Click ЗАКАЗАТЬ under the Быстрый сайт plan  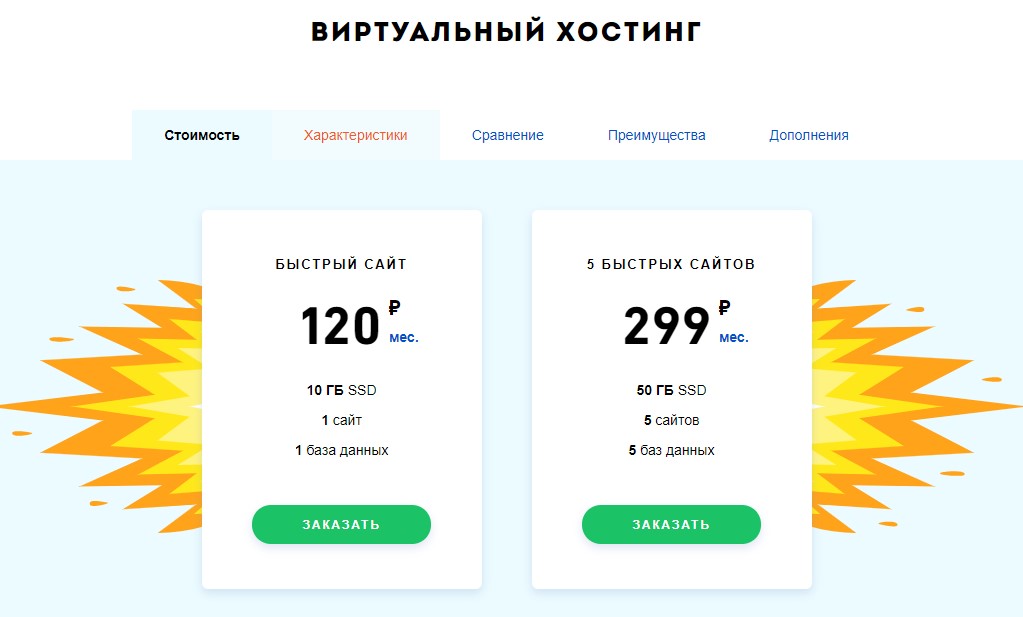pyautogui.click(x=341, y=523)
